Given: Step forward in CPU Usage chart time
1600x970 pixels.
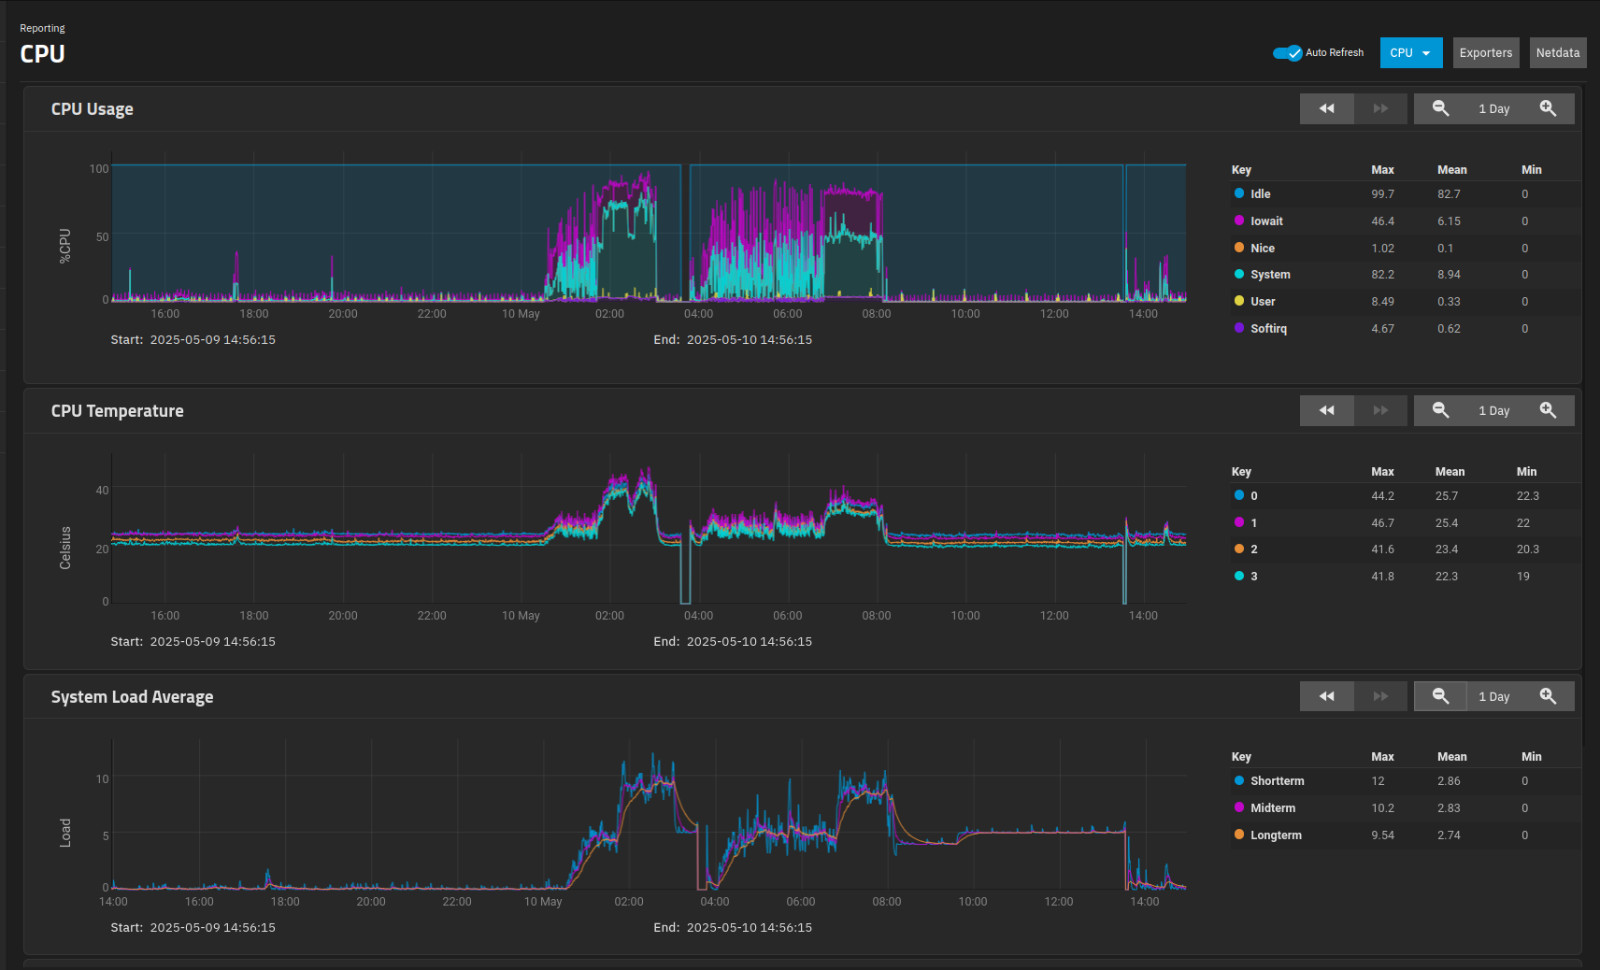Looking at the screenshot, I should (x=1381, y=109).
